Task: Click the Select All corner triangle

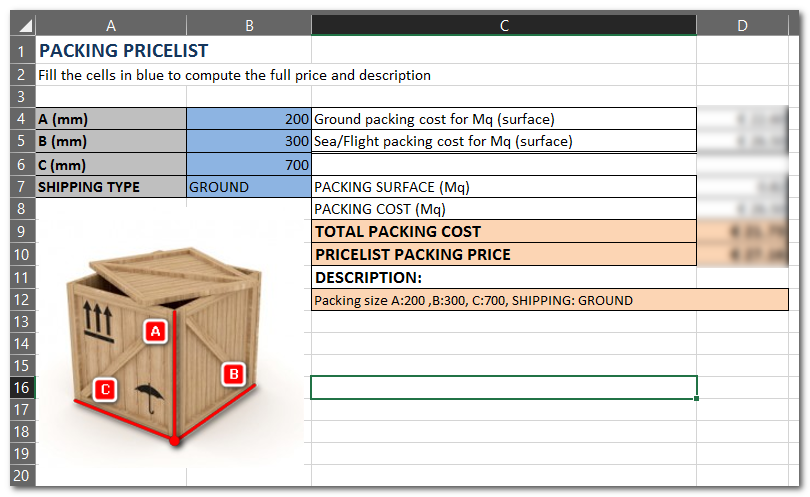Action: coord(23,25)
